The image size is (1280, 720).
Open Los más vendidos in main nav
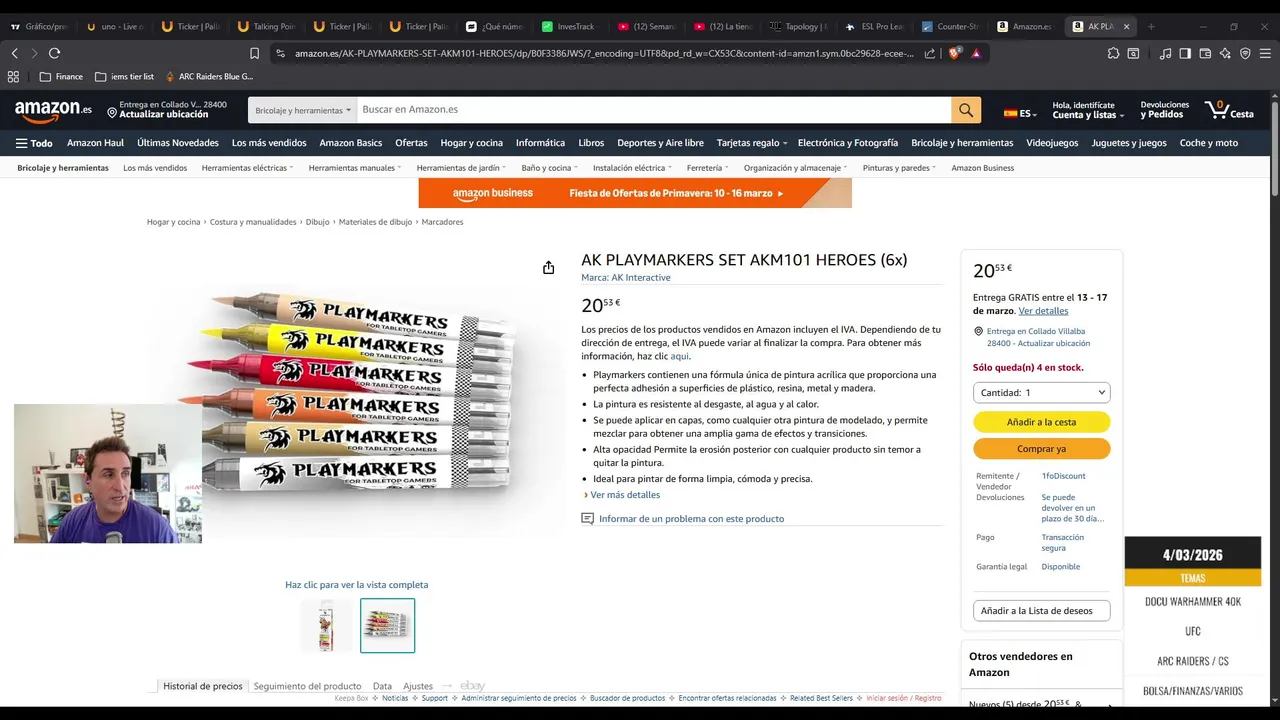[x=269, y=143]
